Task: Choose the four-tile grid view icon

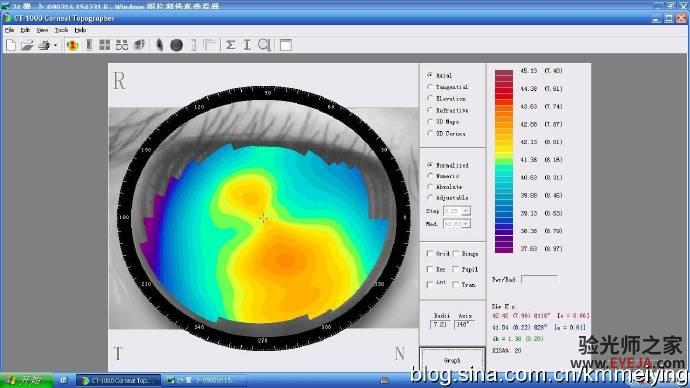Action: (x=105, y=45)
